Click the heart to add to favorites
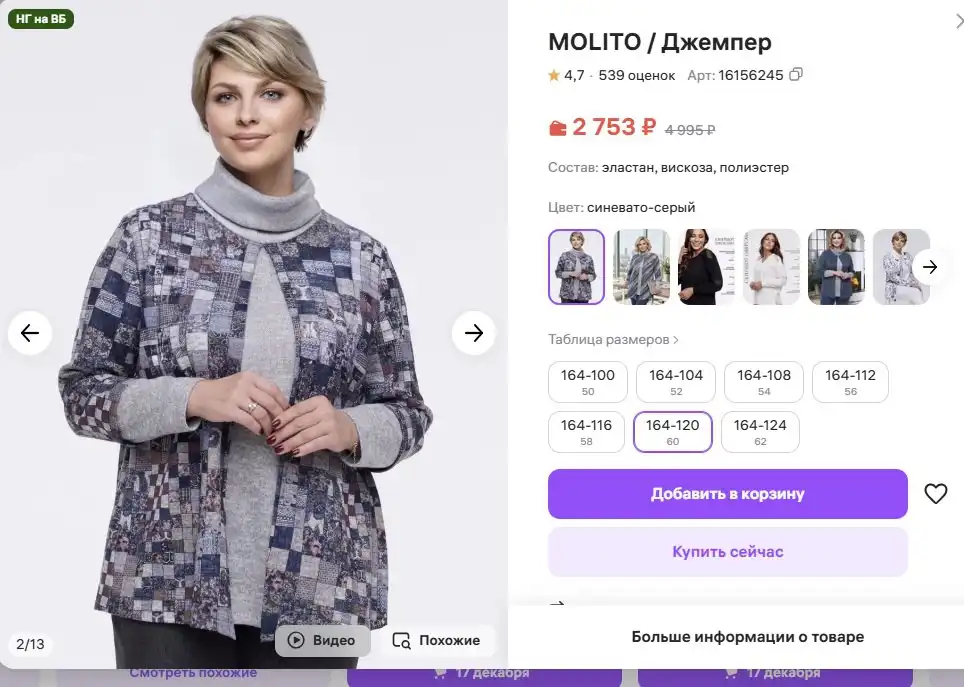The image size is (964, 687). pos(936,493)
